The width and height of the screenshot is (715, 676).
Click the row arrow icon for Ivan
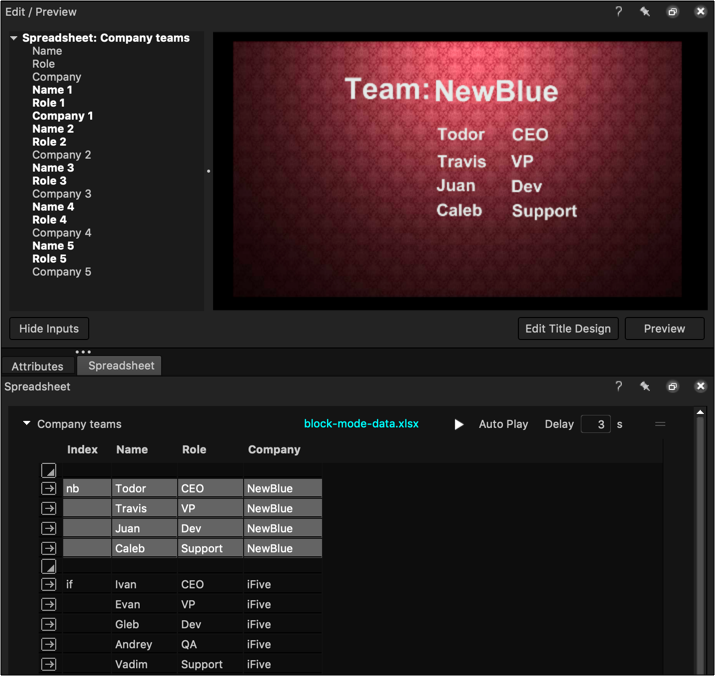point(48,584)
